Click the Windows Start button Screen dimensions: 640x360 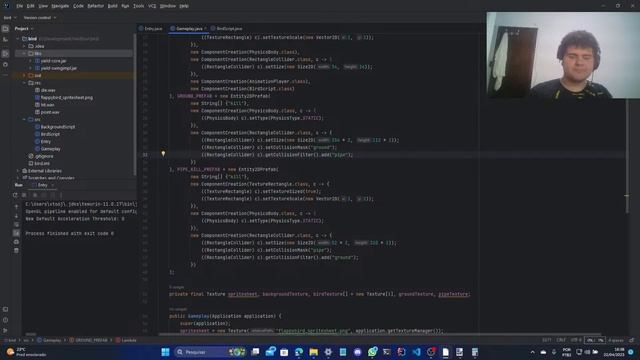coord(165,352)
